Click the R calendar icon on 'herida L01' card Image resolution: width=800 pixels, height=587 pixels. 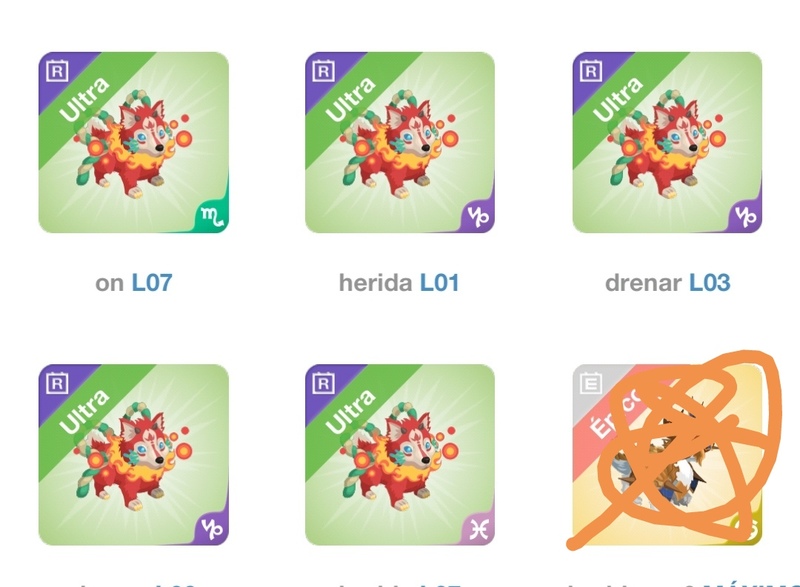tap(323, 71)
